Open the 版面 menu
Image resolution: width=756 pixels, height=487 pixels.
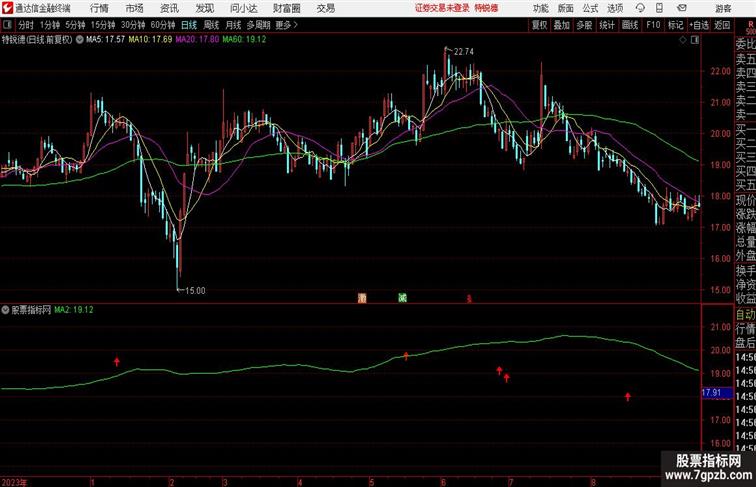click(x=566, y=8)
